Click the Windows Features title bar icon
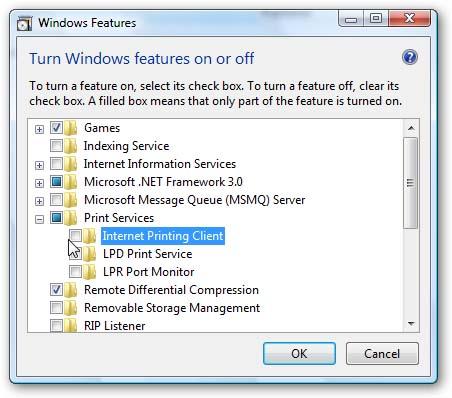Screen dimensions: 452x398 coord(25,23)
